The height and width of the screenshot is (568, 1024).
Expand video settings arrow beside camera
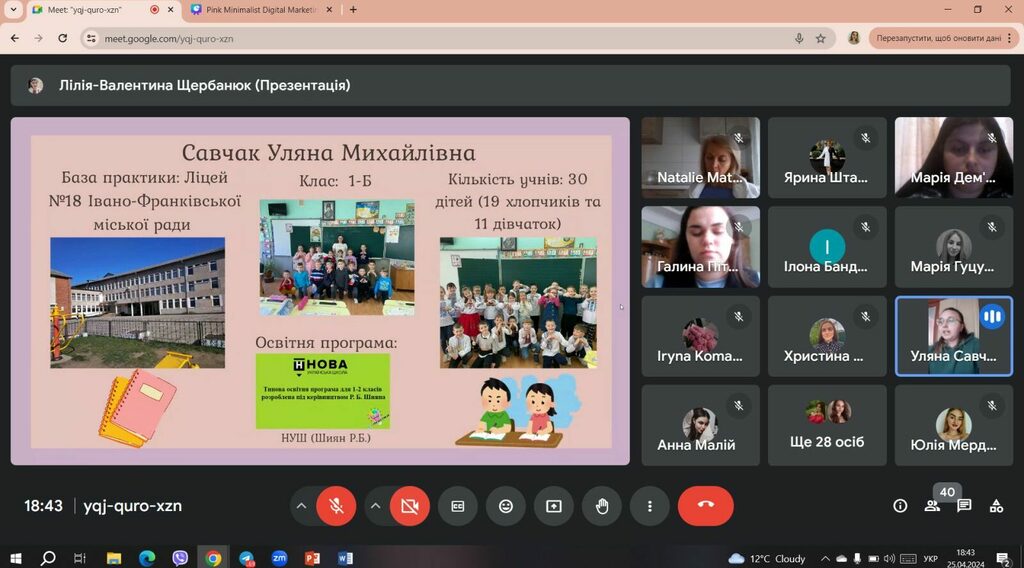click(376, 506)
